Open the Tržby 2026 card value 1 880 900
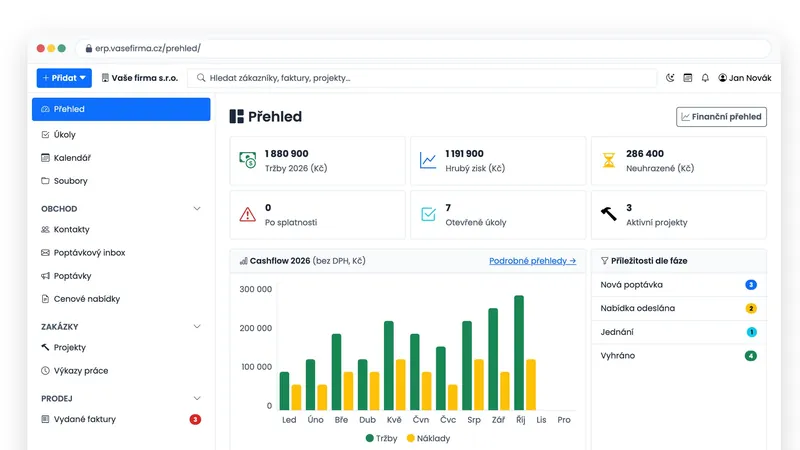The width and height of the screenshot is (800, 450). (287, 154)
